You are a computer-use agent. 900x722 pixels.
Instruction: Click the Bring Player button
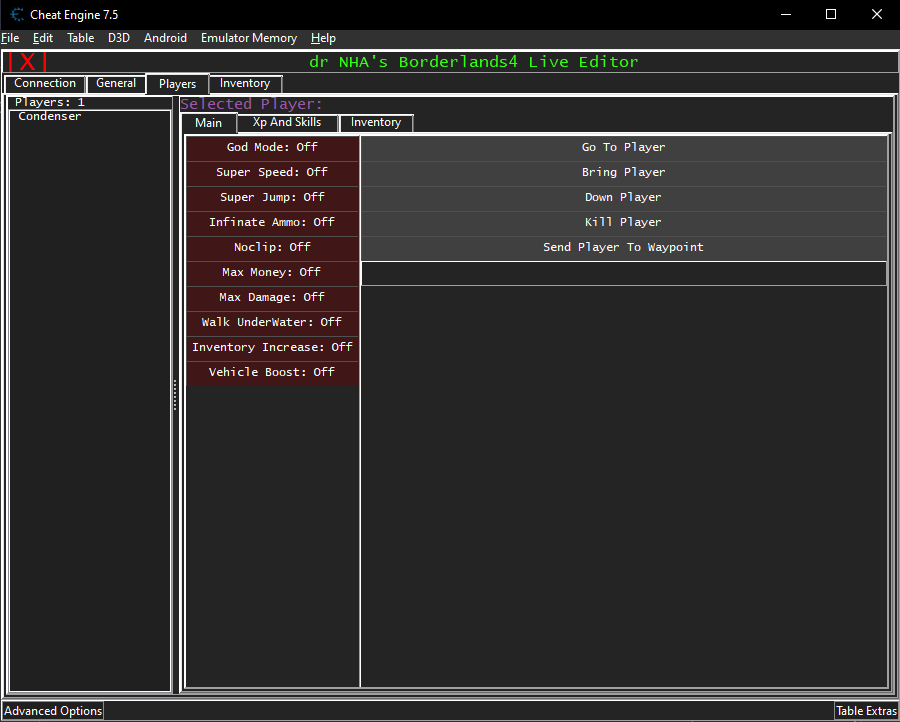point(623,173)
